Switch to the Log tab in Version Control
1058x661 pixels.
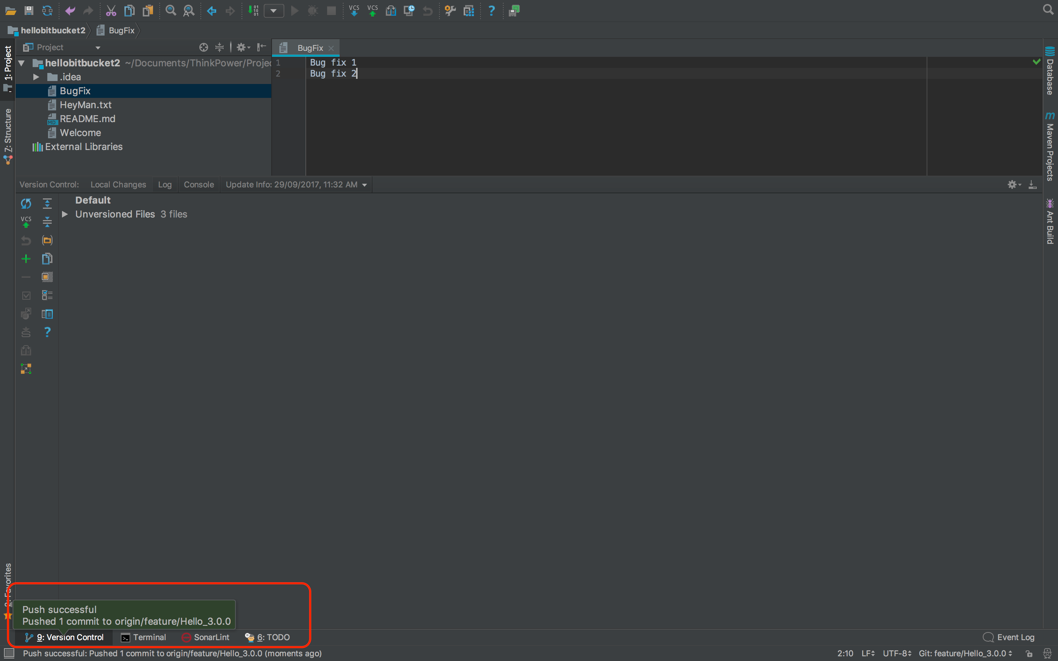pyautogui.click(x=165, y=185)
